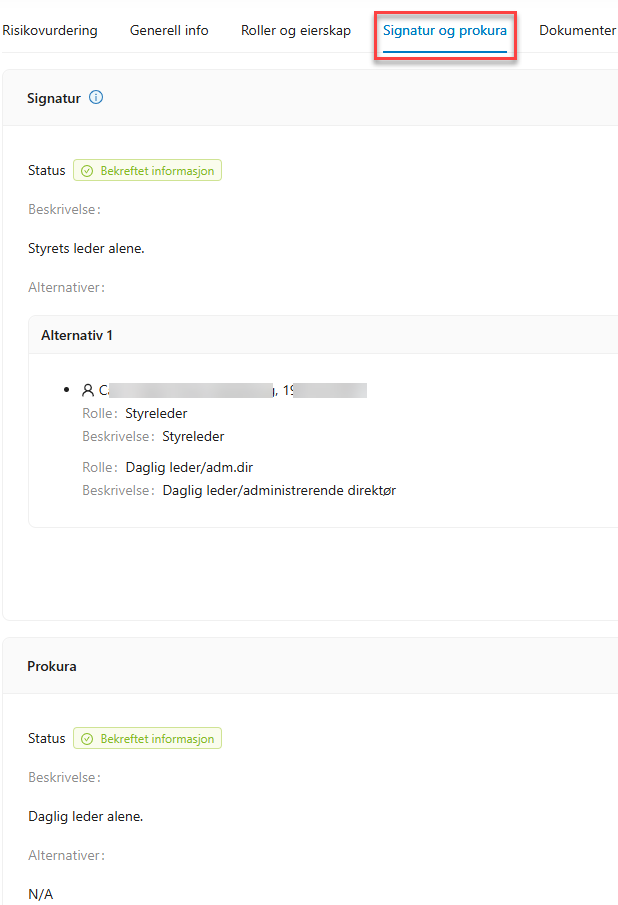The height and width of the screenshot is (905, 618).
Task: Click the checkmark icon in Prokura status badge
Action: [87, 739]
